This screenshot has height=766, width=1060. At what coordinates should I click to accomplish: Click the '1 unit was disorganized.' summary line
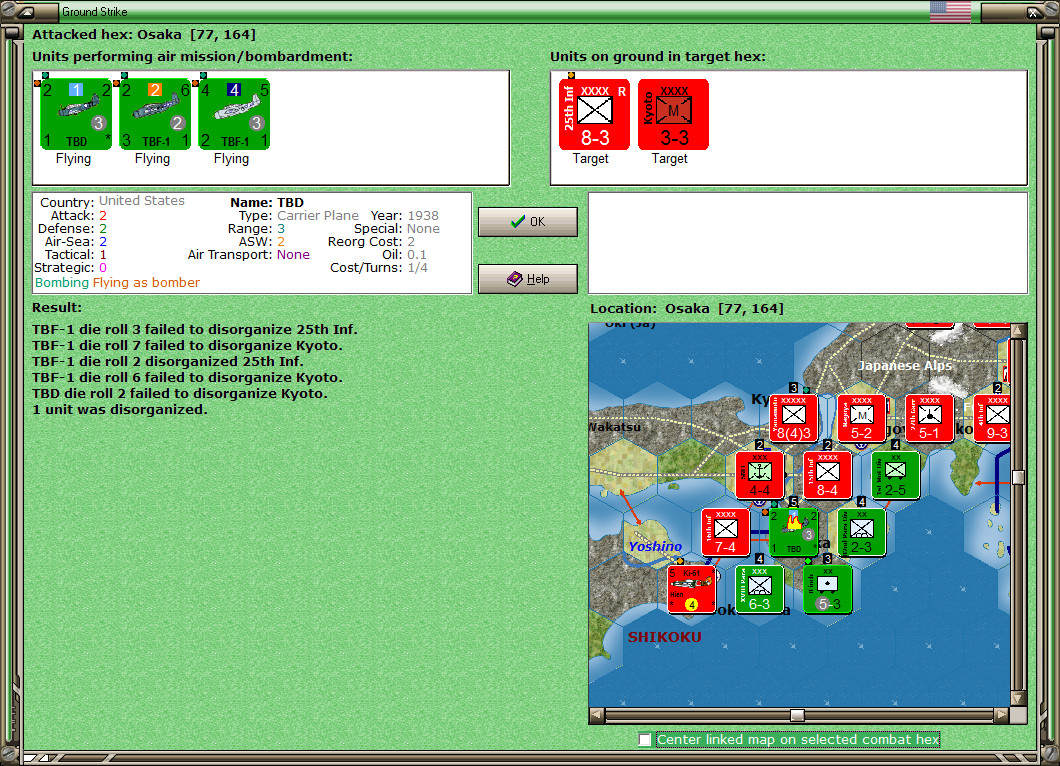pos(120,410)
